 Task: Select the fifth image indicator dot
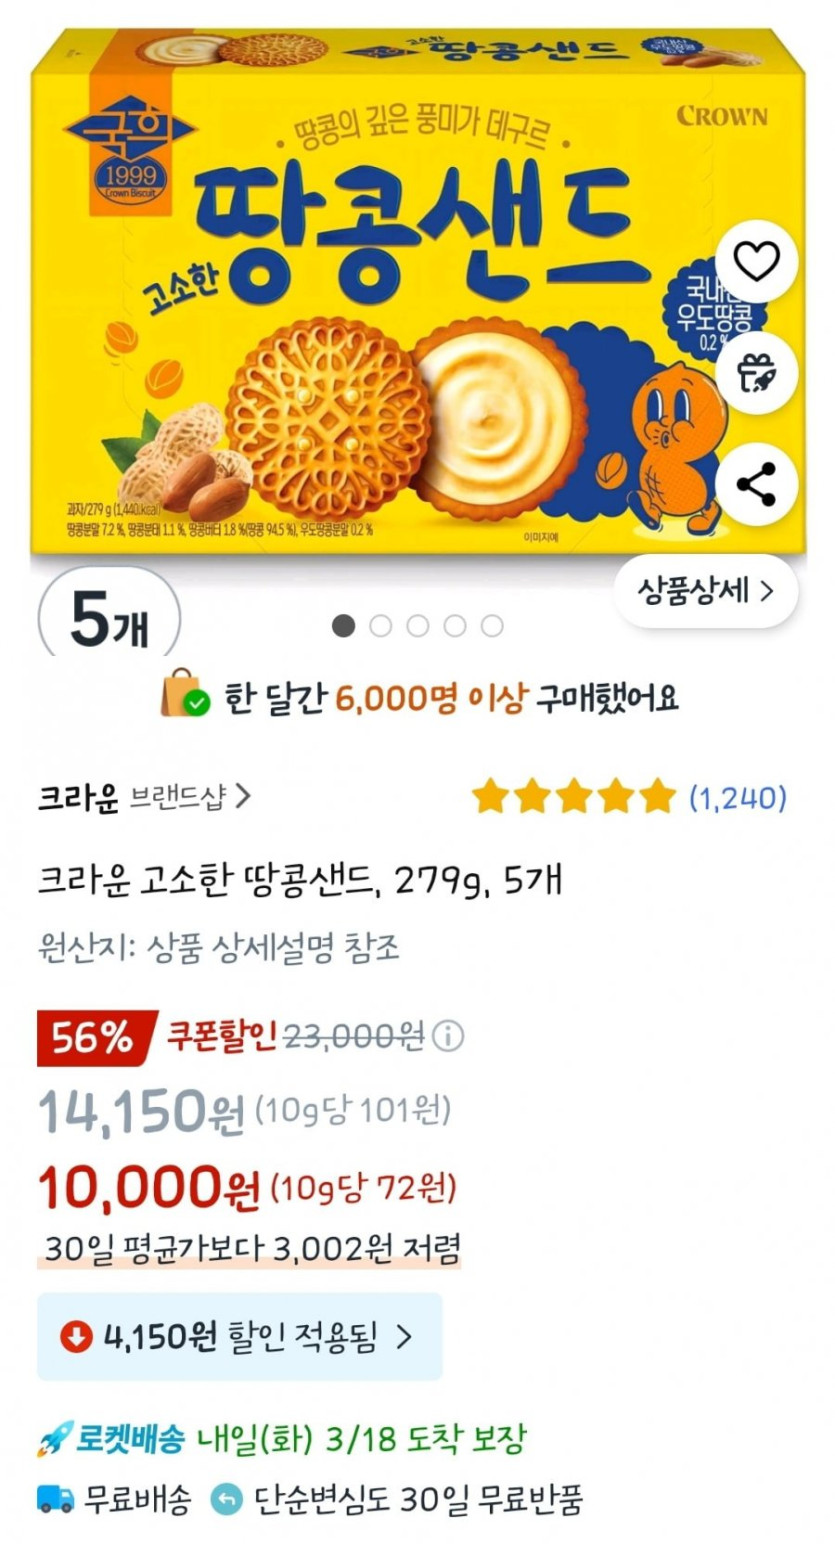[x=492, y=626]
